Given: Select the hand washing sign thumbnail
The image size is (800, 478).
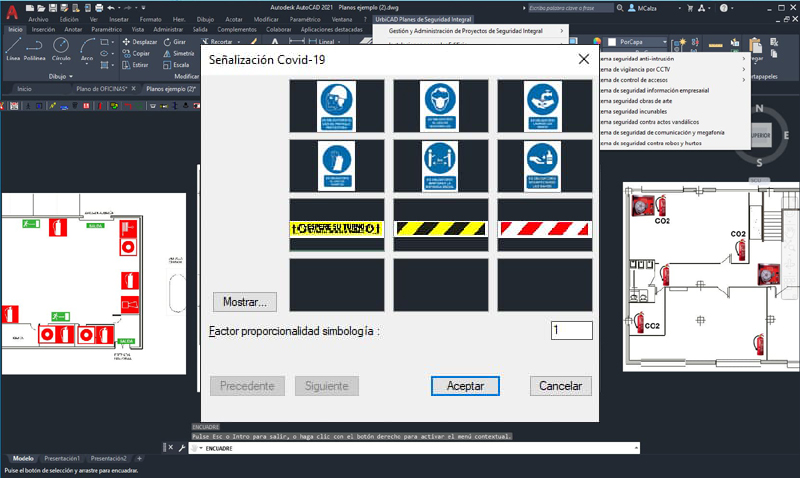Looking at the screenshot, I should (545, 106).
